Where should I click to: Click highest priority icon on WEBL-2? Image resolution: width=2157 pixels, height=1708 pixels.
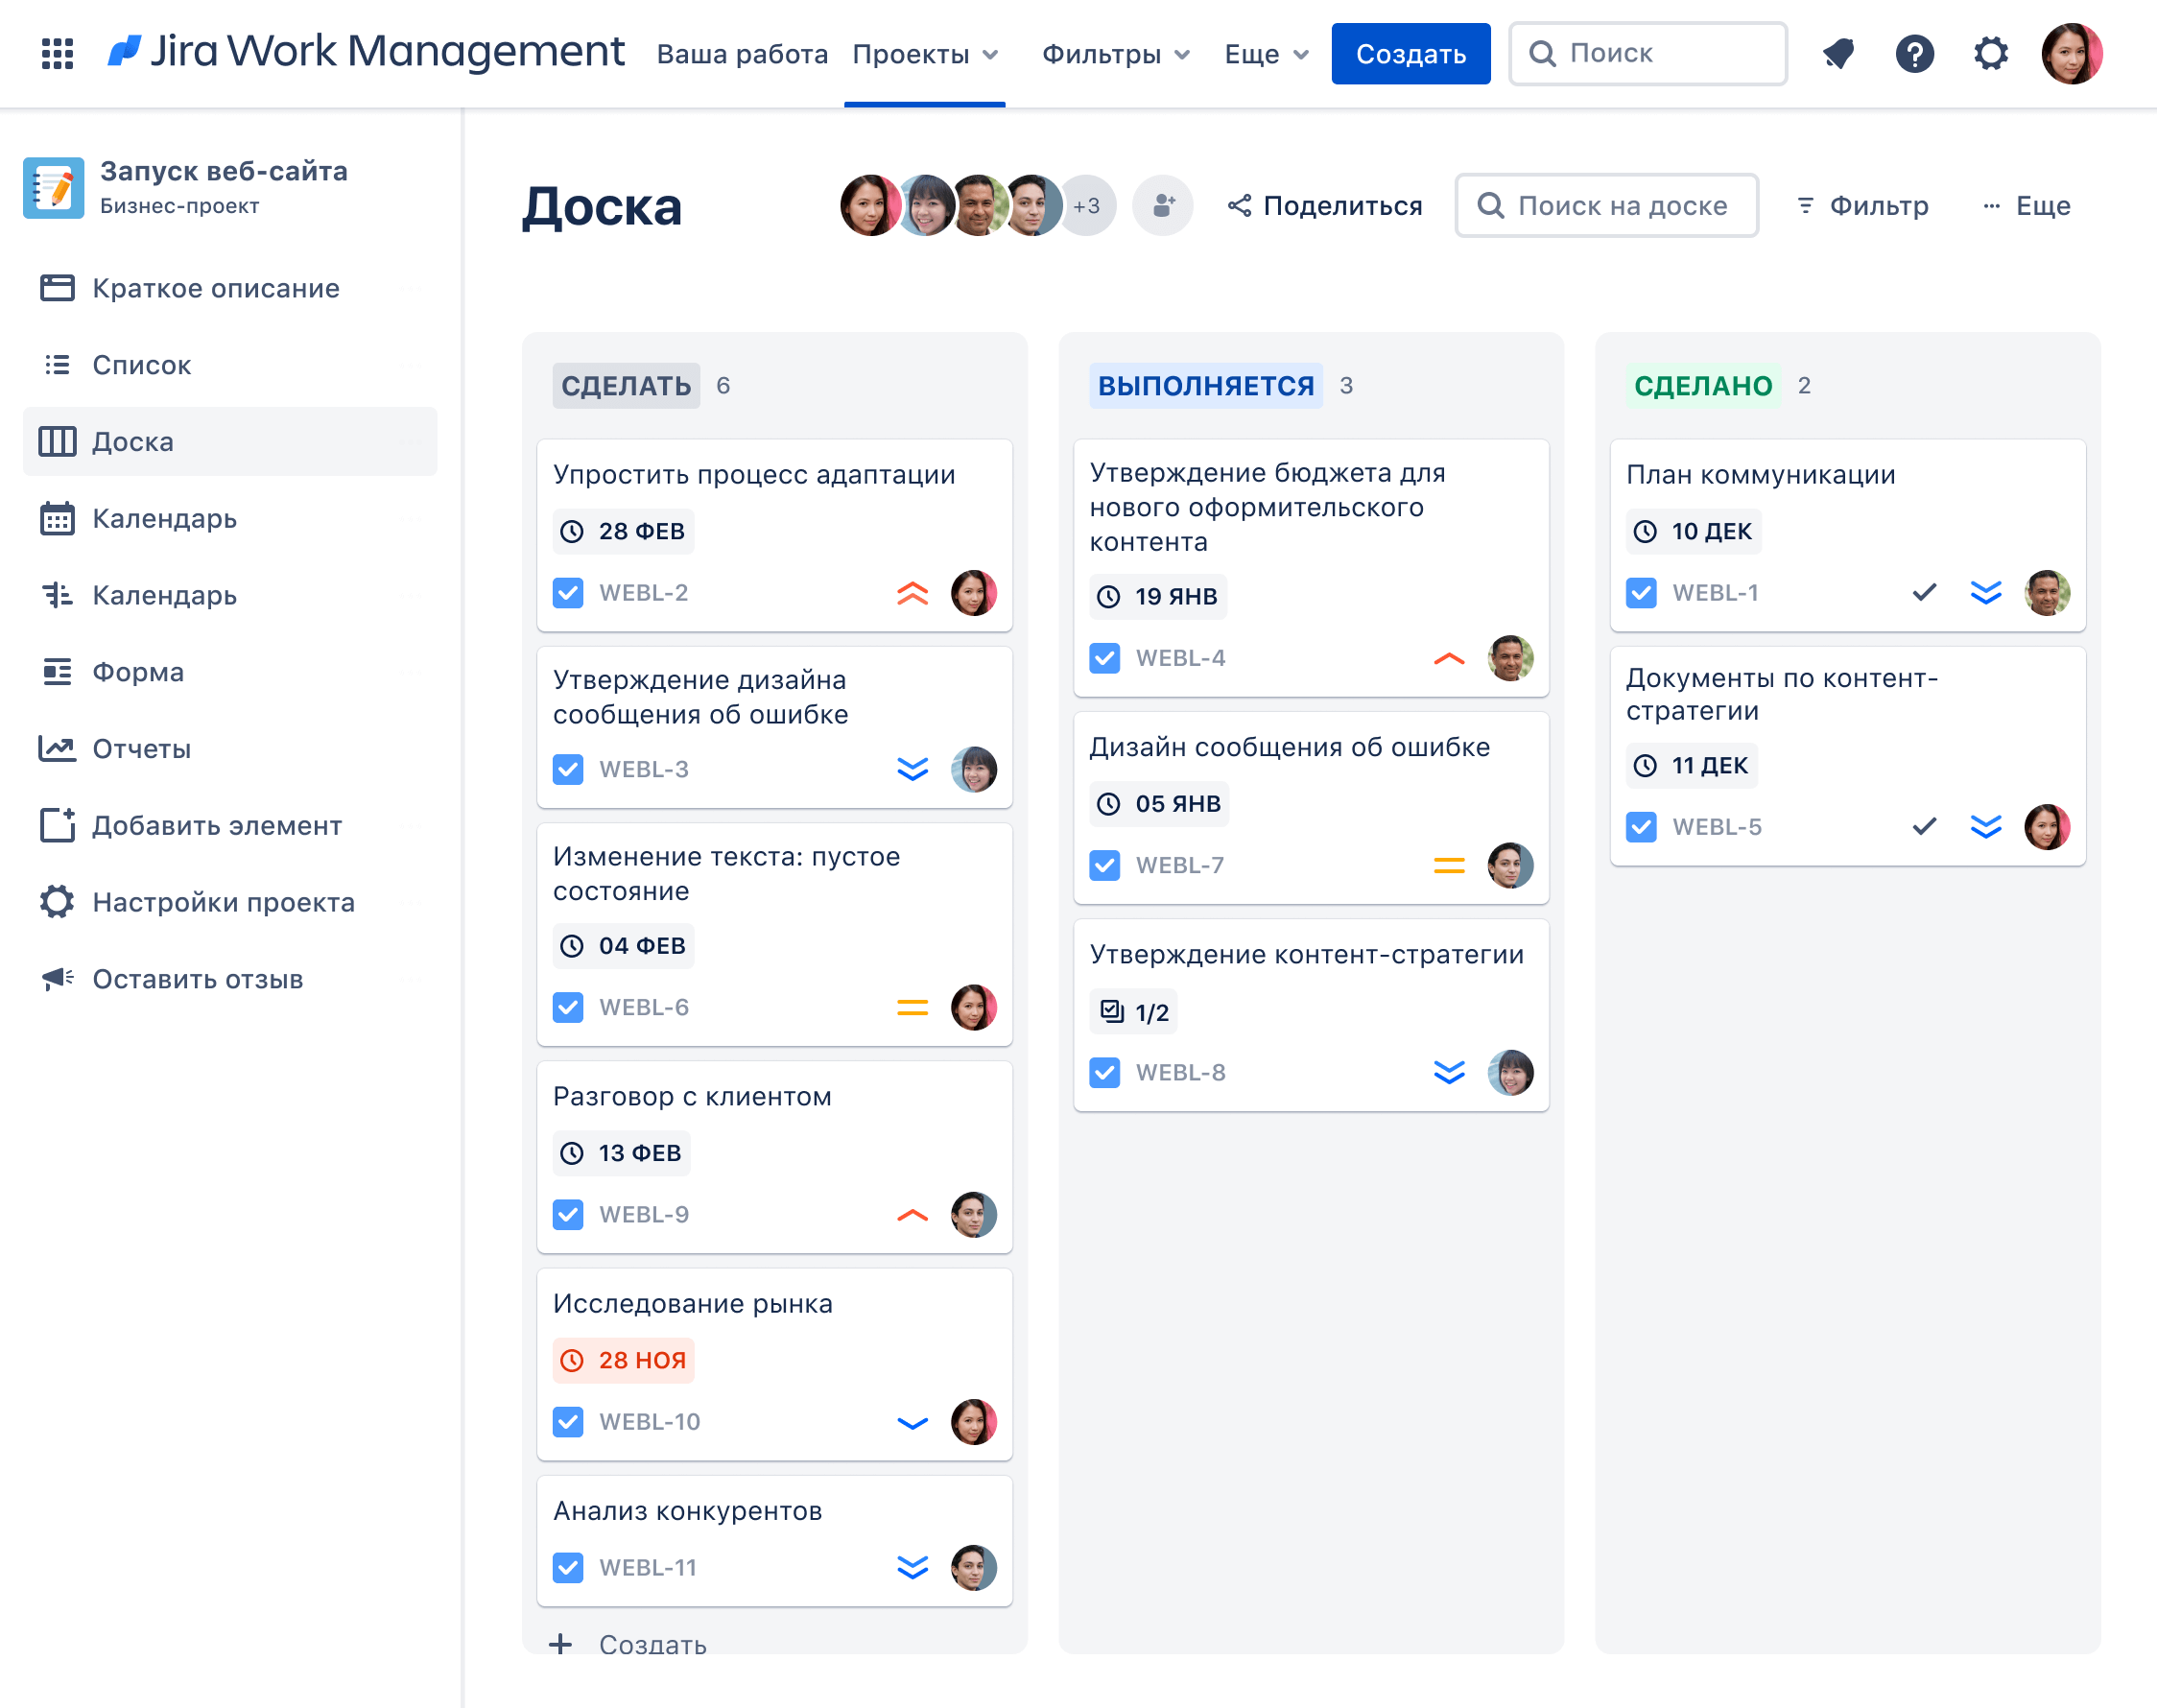pyautogui.click(x=912, y=593)
